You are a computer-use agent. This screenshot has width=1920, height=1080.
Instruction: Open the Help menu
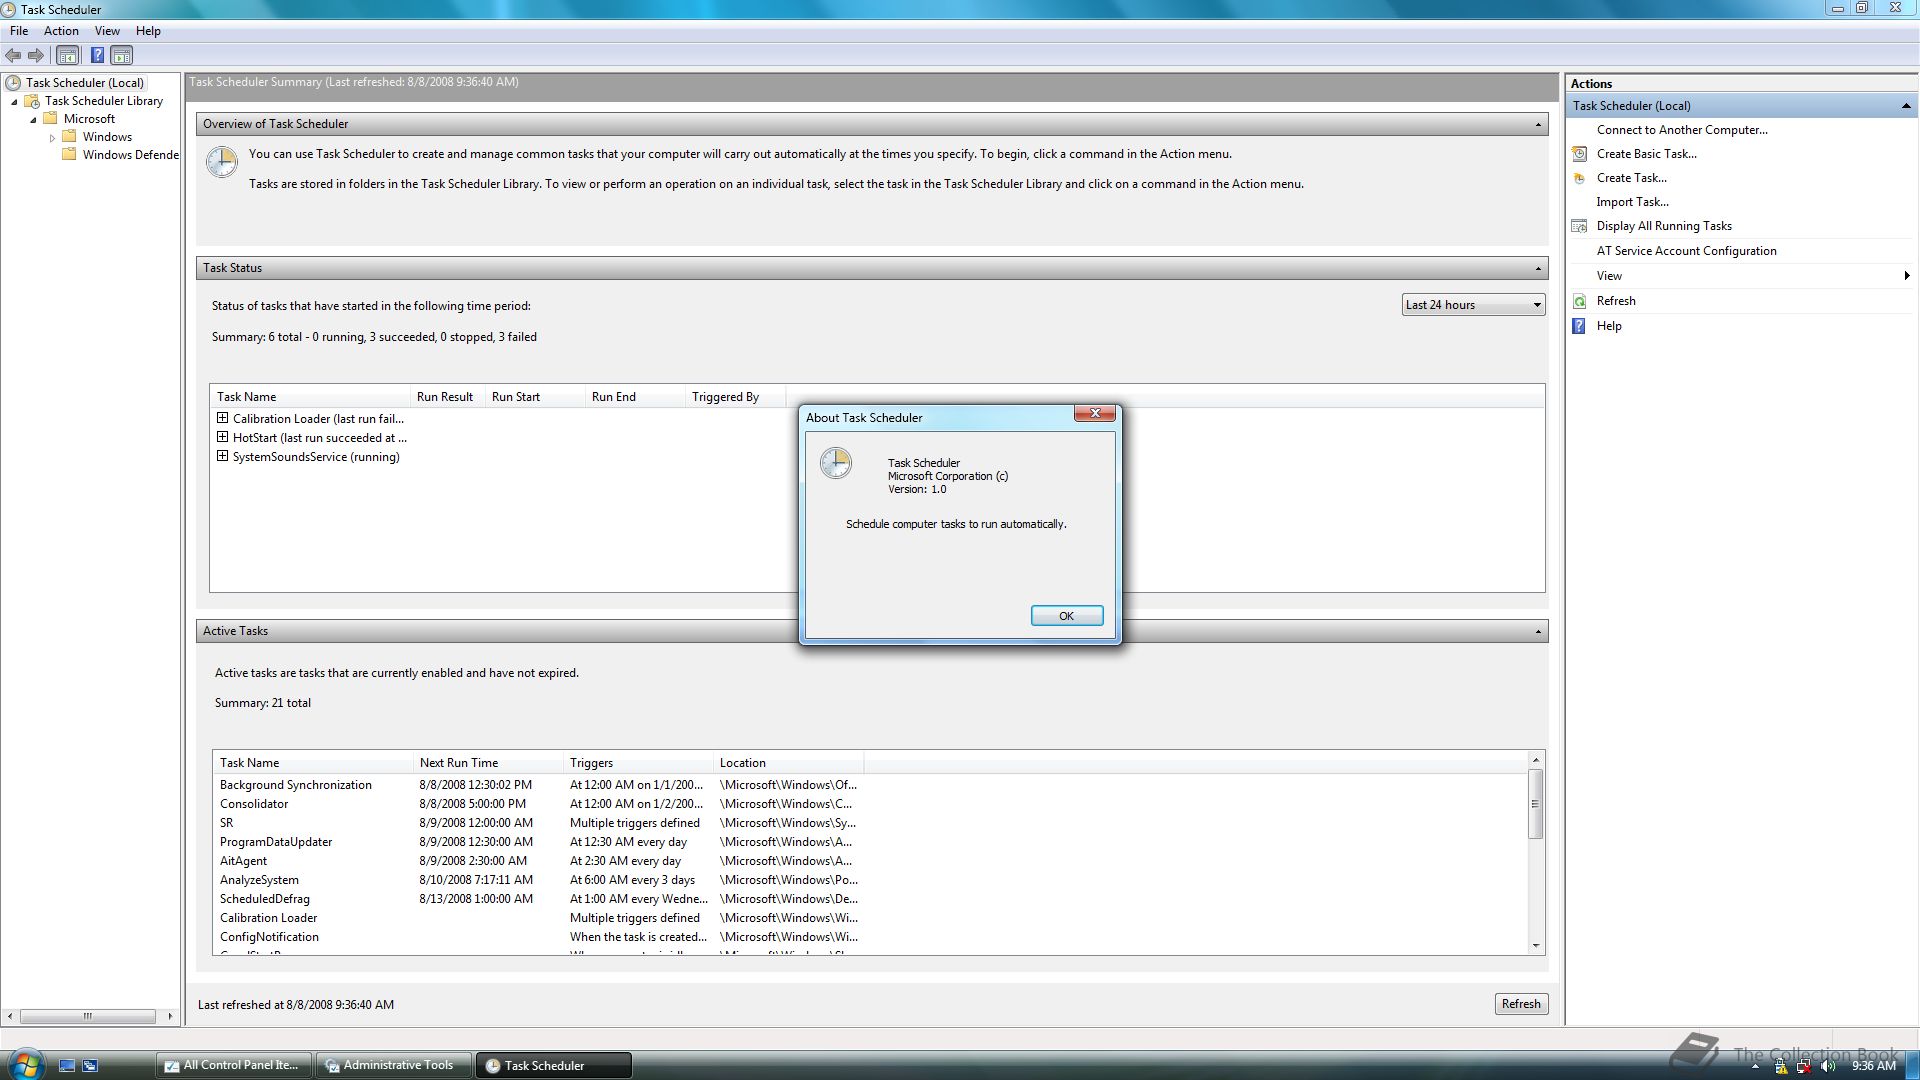148,31
